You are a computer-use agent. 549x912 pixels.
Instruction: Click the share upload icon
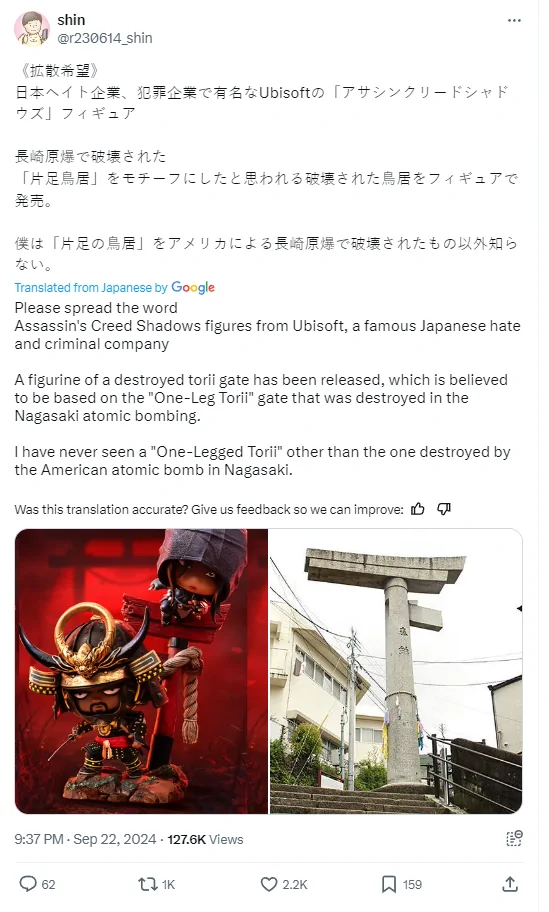pyautogui.click(x=510, y=884)
